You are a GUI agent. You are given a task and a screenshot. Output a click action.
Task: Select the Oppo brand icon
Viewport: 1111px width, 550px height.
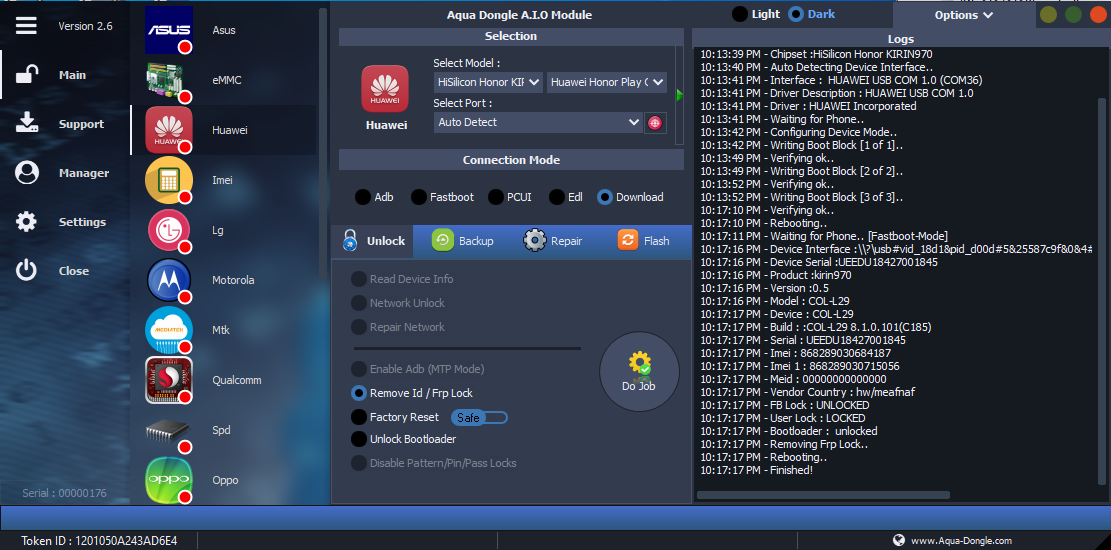coord(169,481)
